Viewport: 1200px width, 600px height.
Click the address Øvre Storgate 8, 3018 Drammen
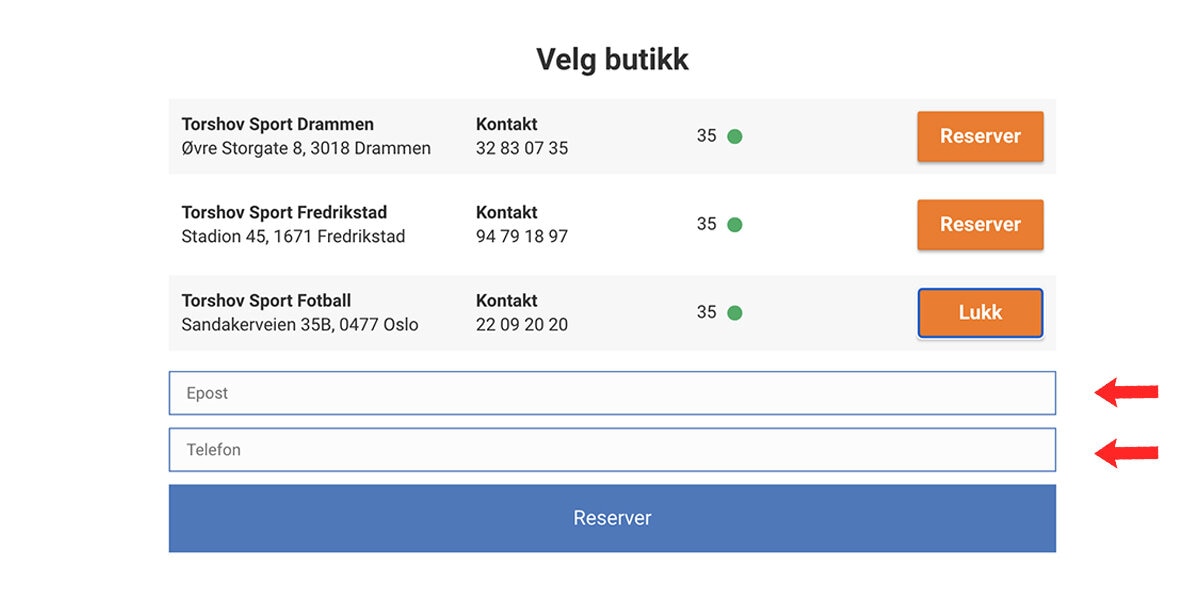pos(306,148)
